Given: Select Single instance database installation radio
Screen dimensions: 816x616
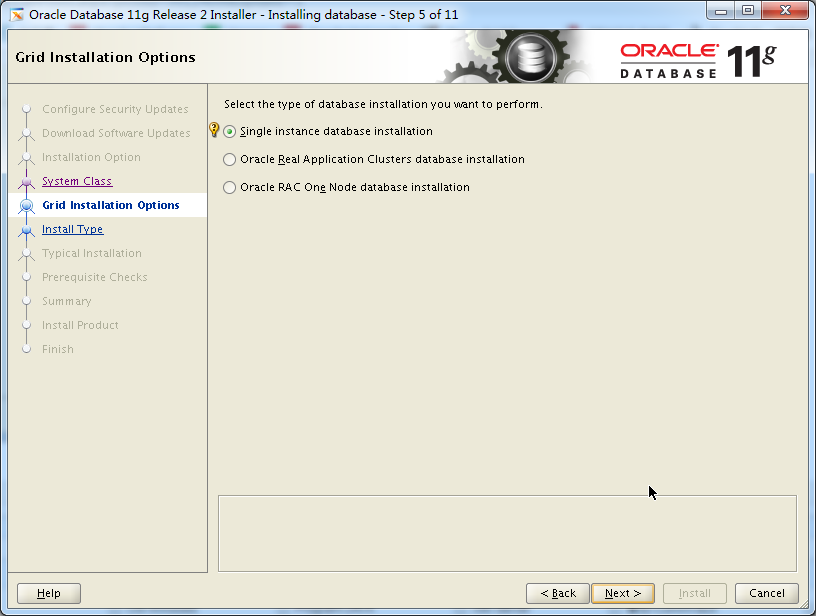Looking at the screenshot, I should click(230, 132).
